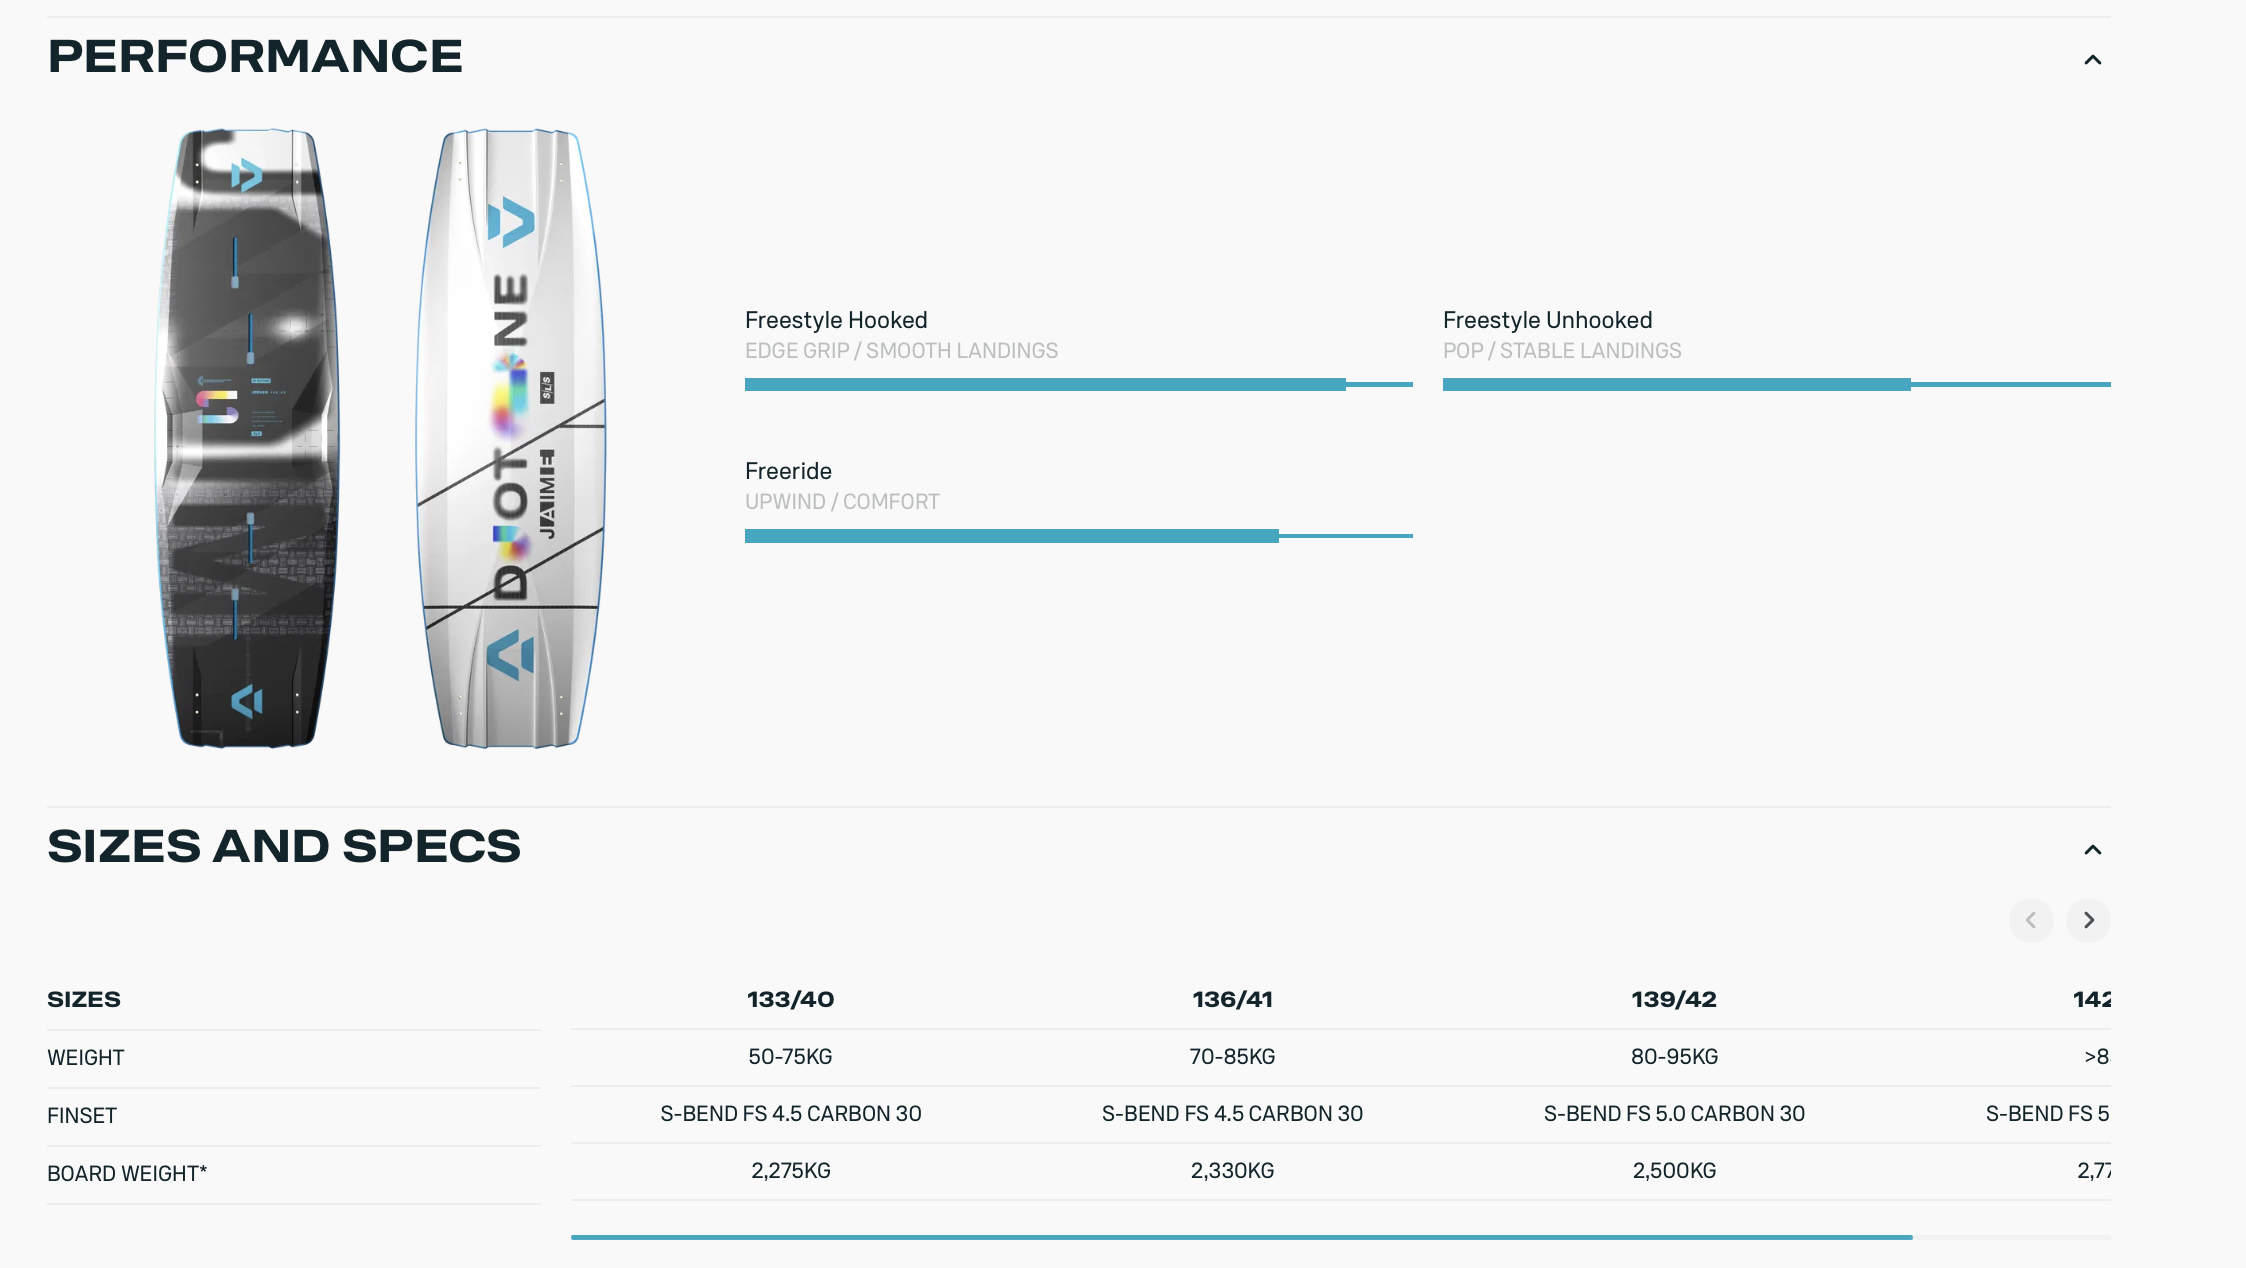Select the 136/41 size column header

pyautogui.click(x=1232, y=999)
